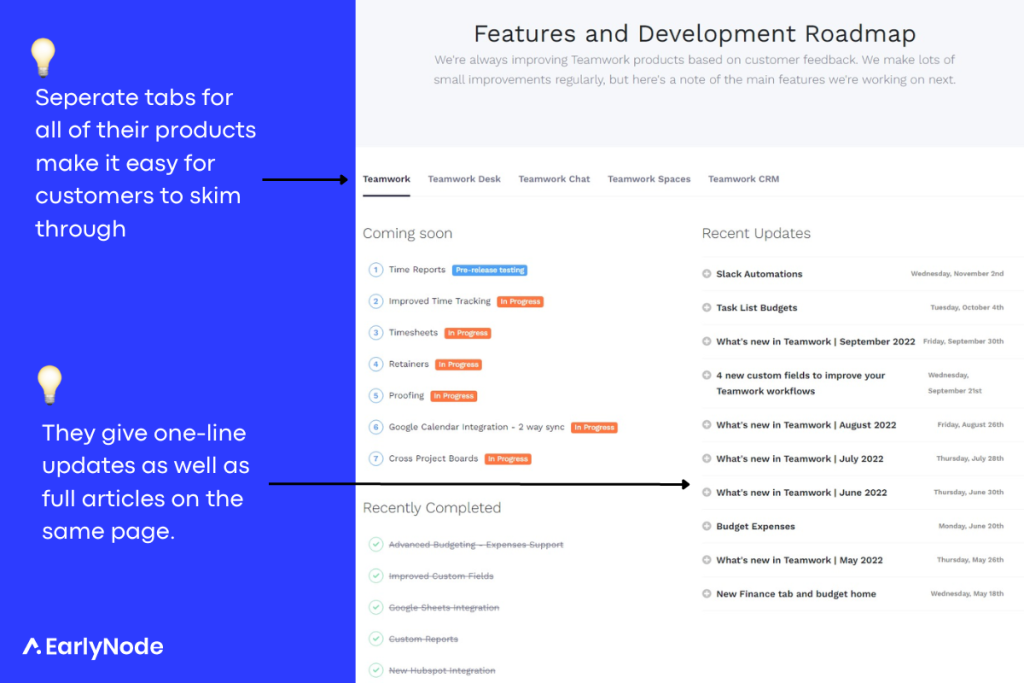This screenshot has height=683, width=1024.
Task: Click checkmark icon beside Custom Reports
Action: 376,639
